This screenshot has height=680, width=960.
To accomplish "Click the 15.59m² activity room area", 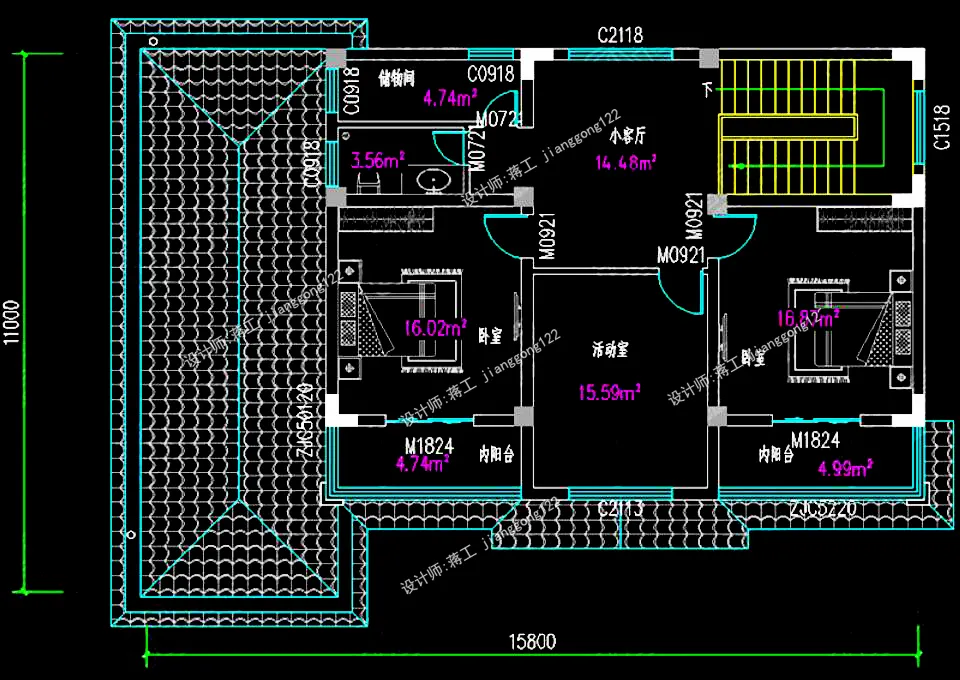I will click(x=609, y=392).
